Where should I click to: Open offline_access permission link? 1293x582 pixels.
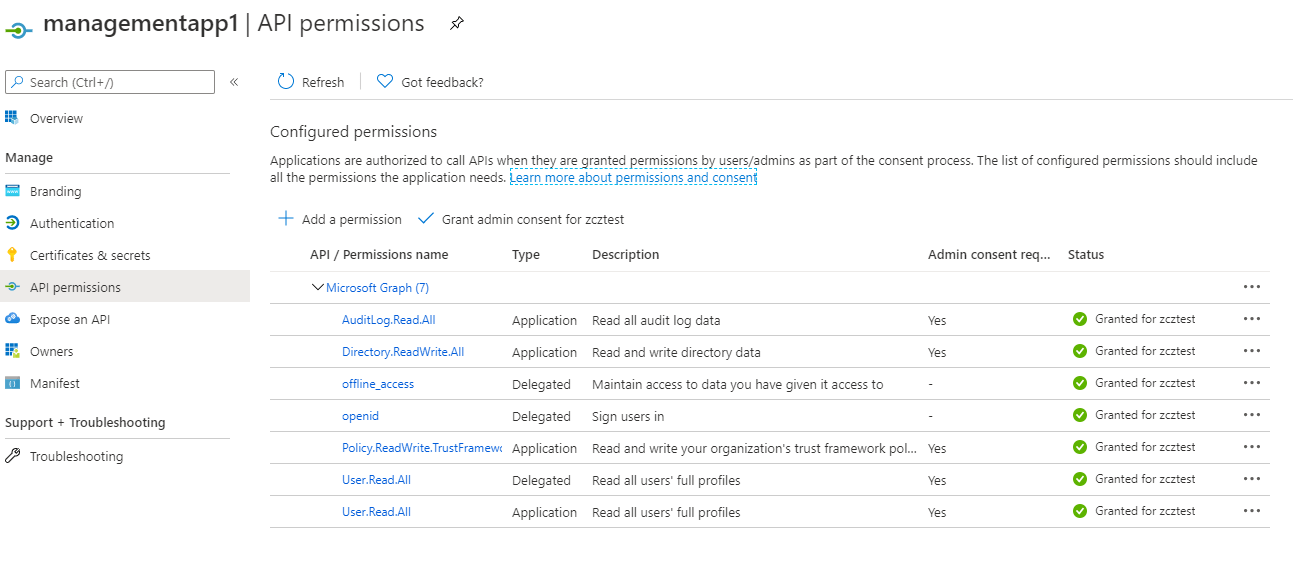pos(378,384)
